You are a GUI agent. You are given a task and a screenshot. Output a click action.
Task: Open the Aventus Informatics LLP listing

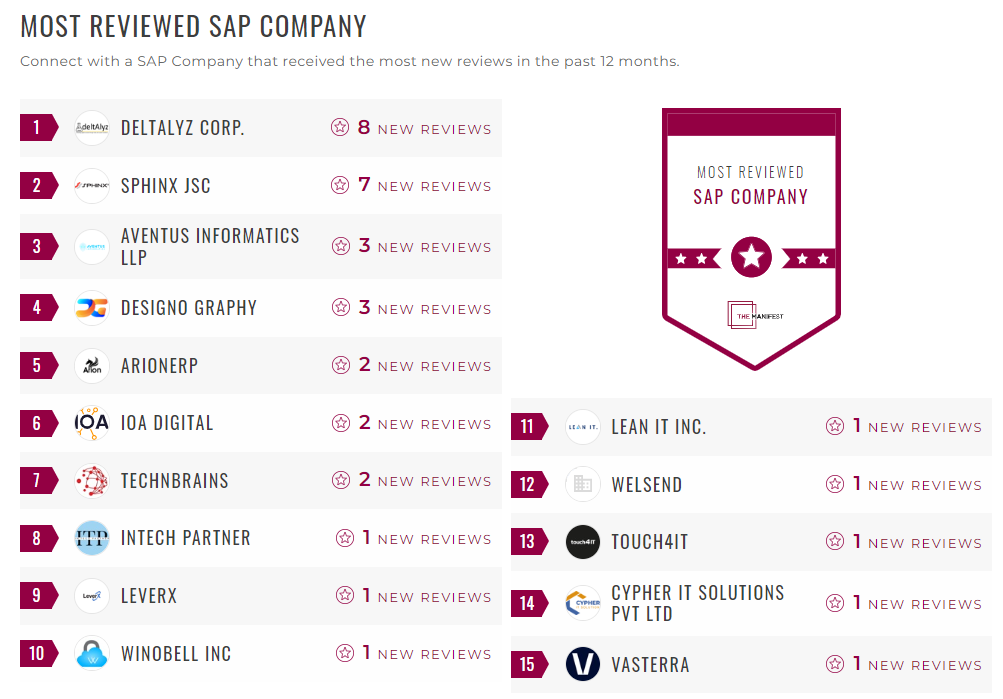[210, 246]
